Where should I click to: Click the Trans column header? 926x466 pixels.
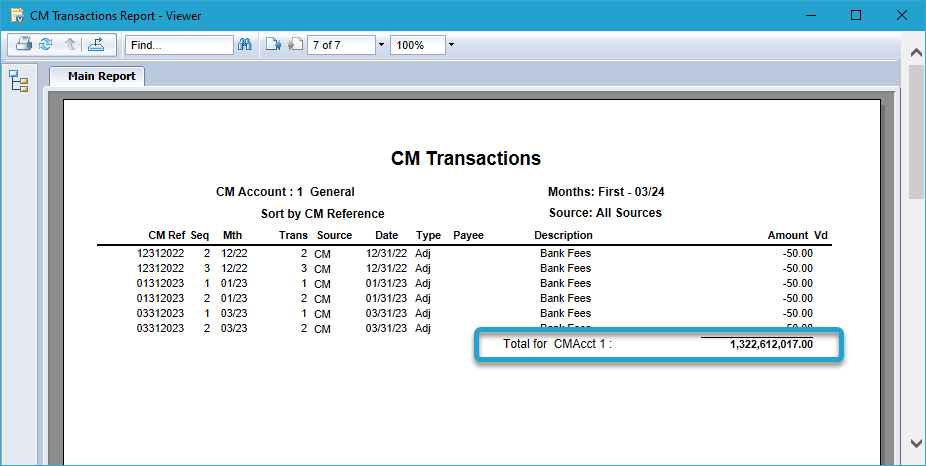pos(294,235)
